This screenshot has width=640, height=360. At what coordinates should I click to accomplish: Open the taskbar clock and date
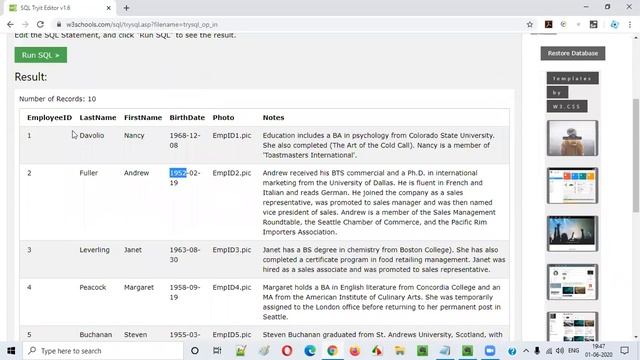[x=598, y=351]
